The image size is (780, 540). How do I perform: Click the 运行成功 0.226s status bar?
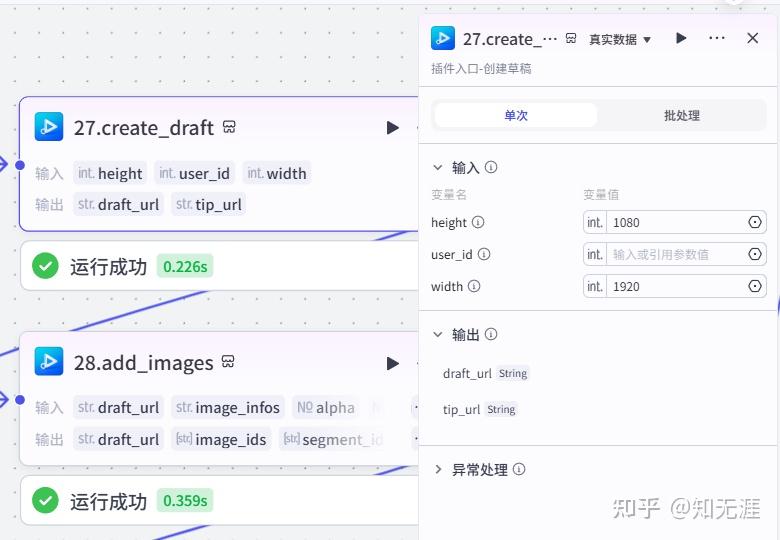[x=219, y=266]
